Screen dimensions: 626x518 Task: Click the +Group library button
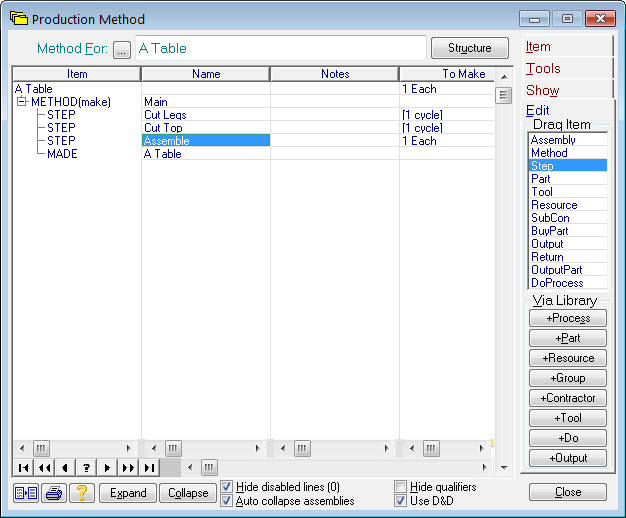click(x=568, y=378)
